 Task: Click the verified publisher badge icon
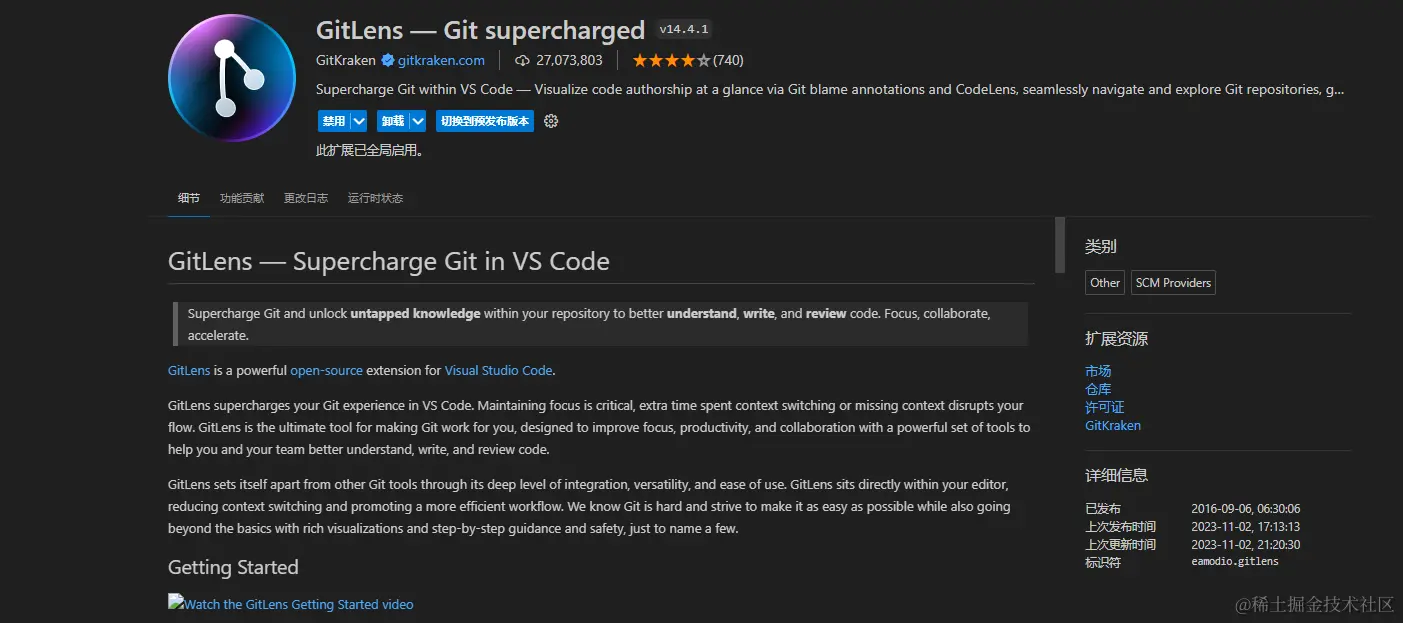coord(388,60)
